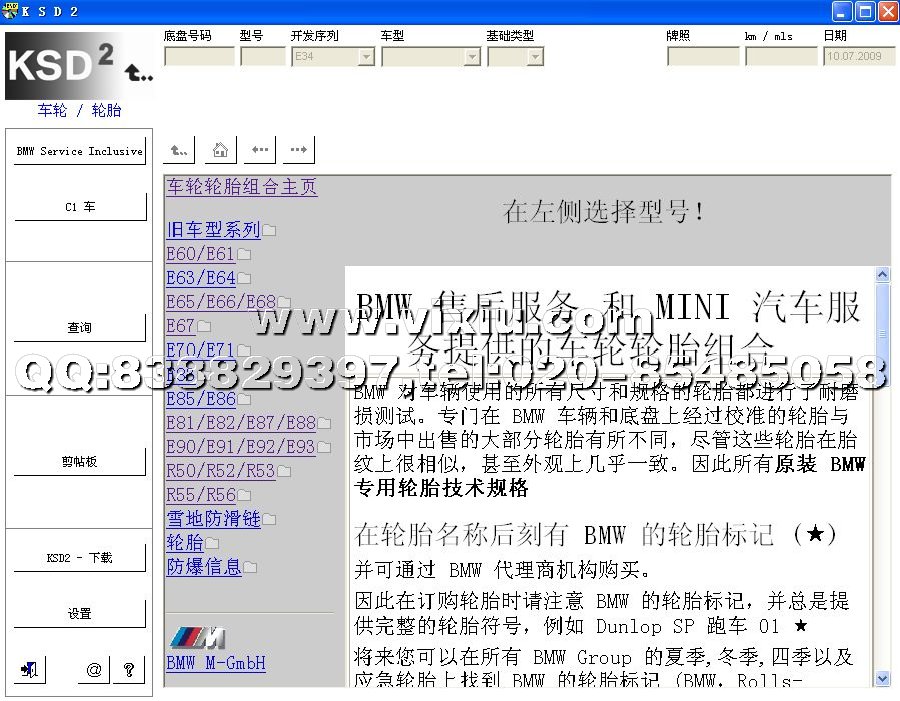Open the 旧车型系列 link
Screen dimensions: 900x701
point(213,230)
